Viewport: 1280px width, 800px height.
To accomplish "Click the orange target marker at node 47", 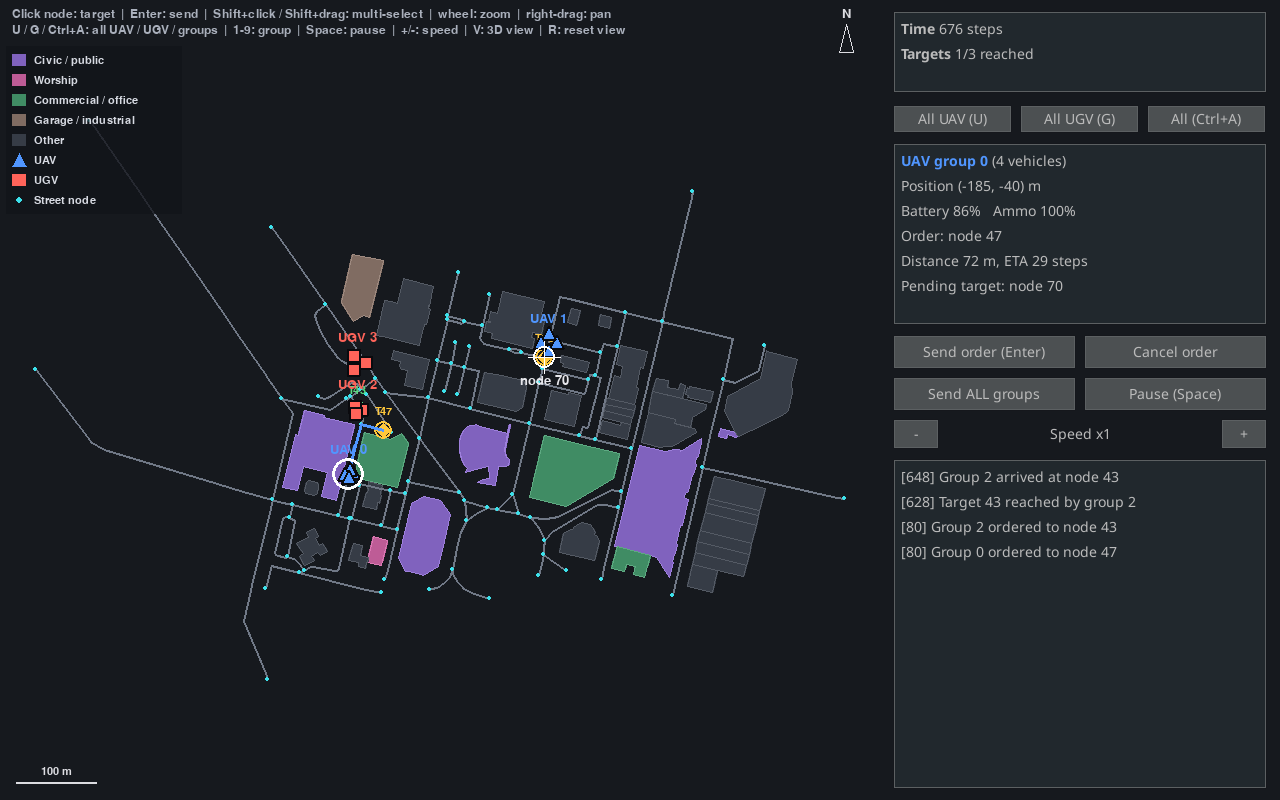I will [x=383, y=430].
